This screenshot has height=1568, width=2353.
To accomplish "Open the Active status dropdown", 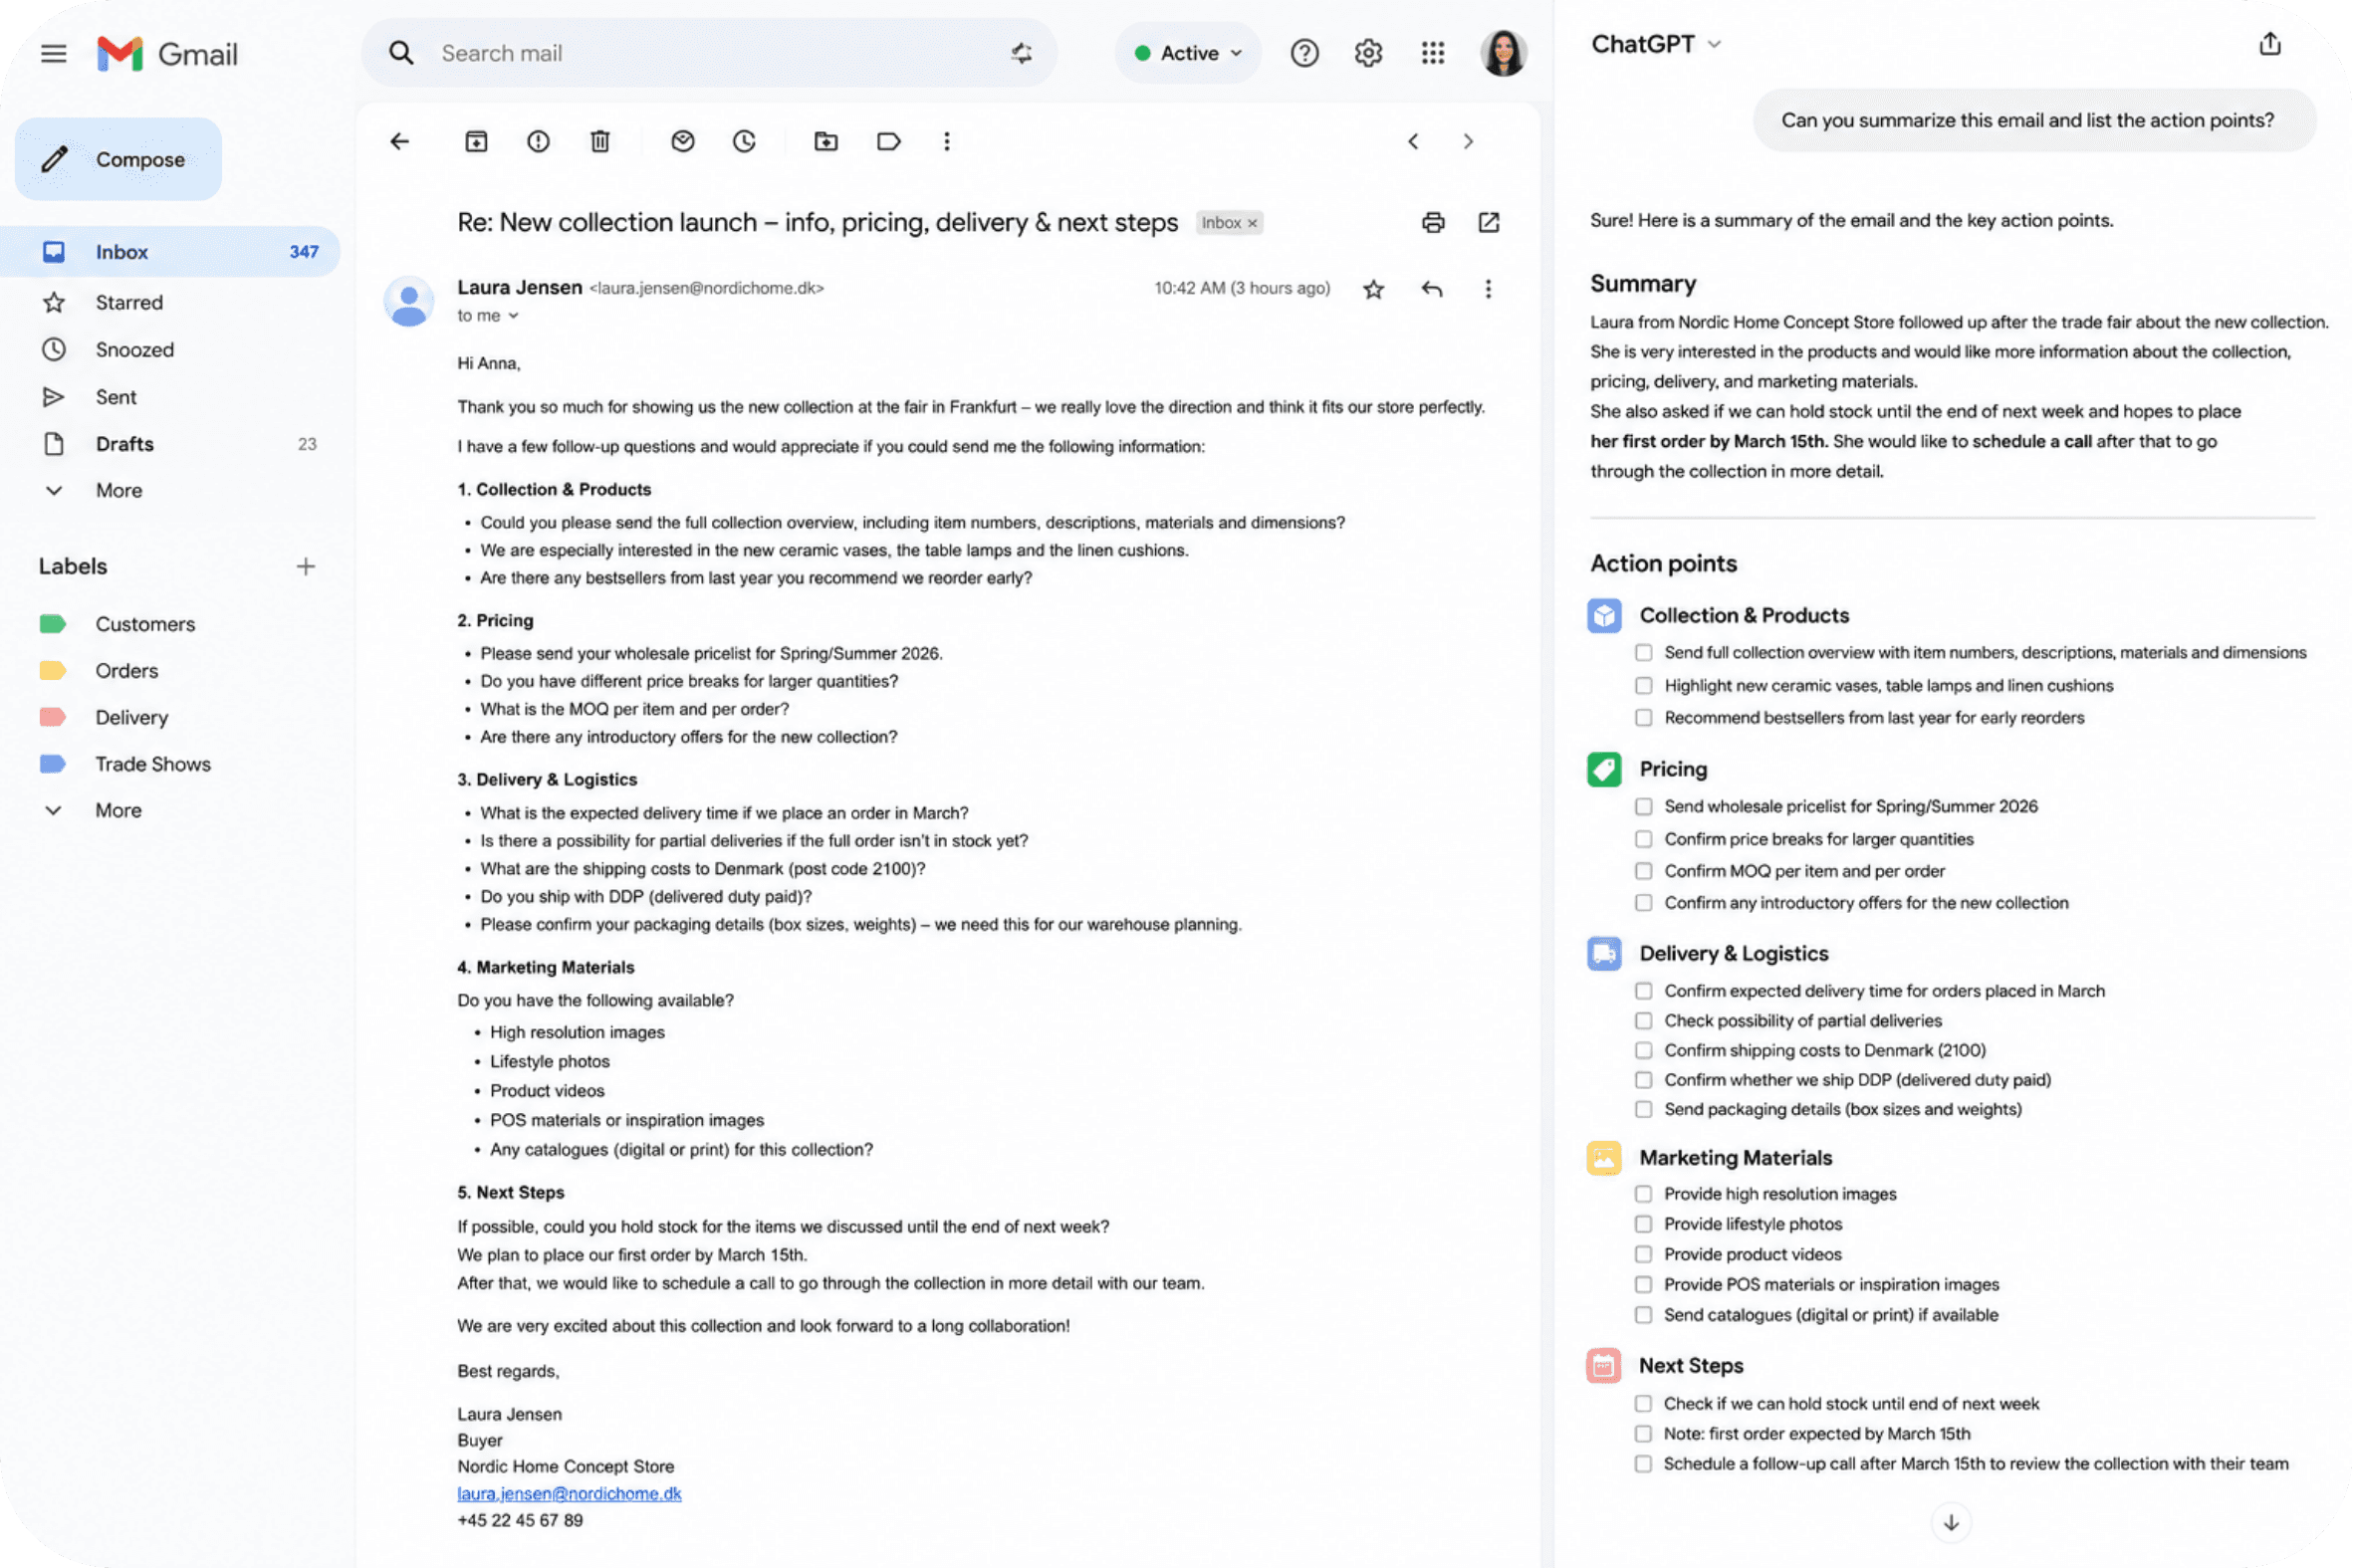I will point(1188,53).
